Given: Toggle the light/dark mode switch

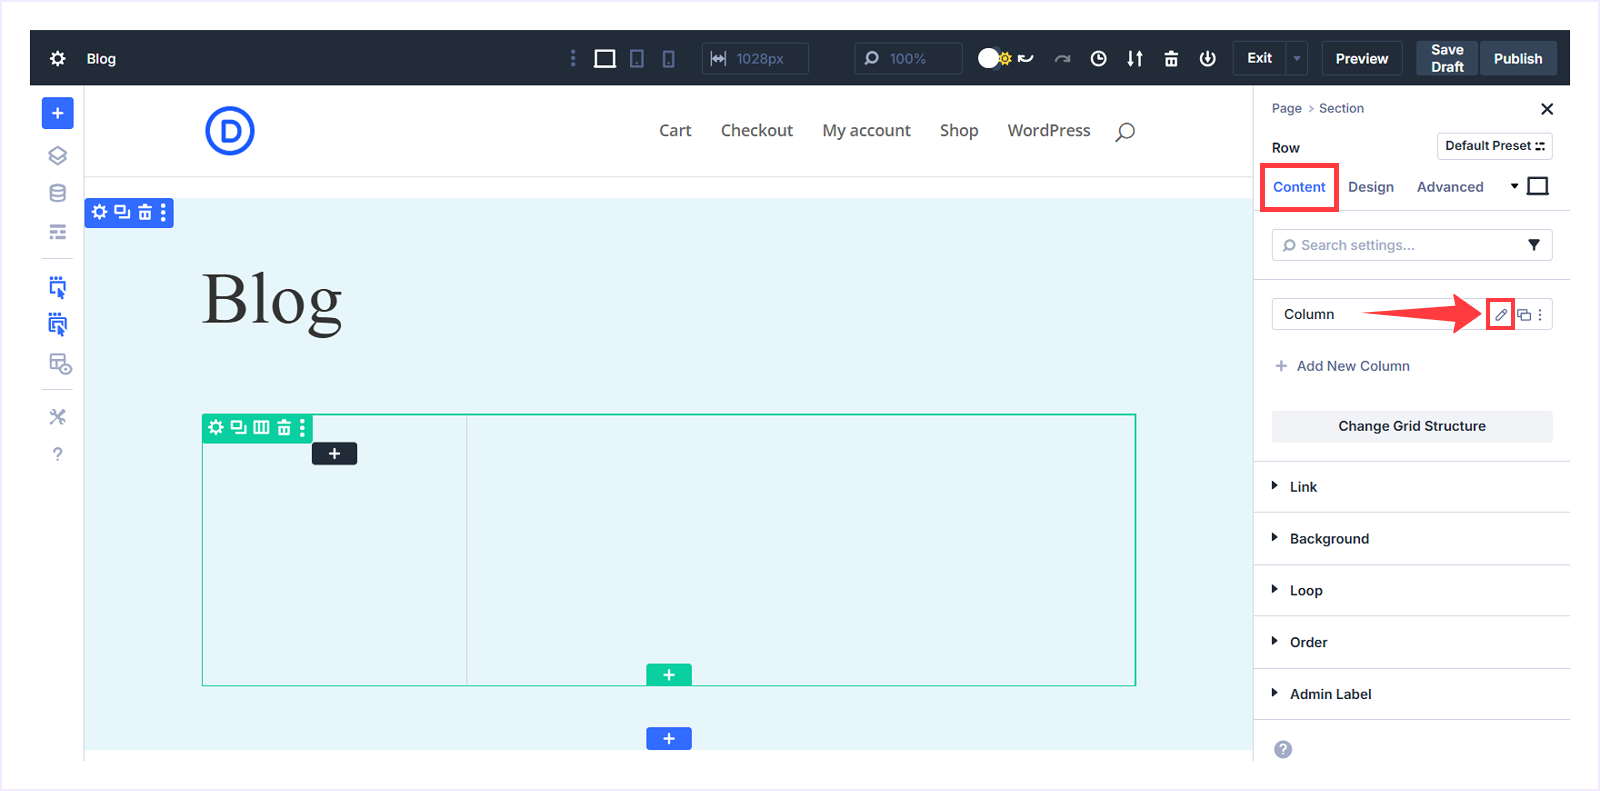Looking at the screenshot, I should point(995,58).
